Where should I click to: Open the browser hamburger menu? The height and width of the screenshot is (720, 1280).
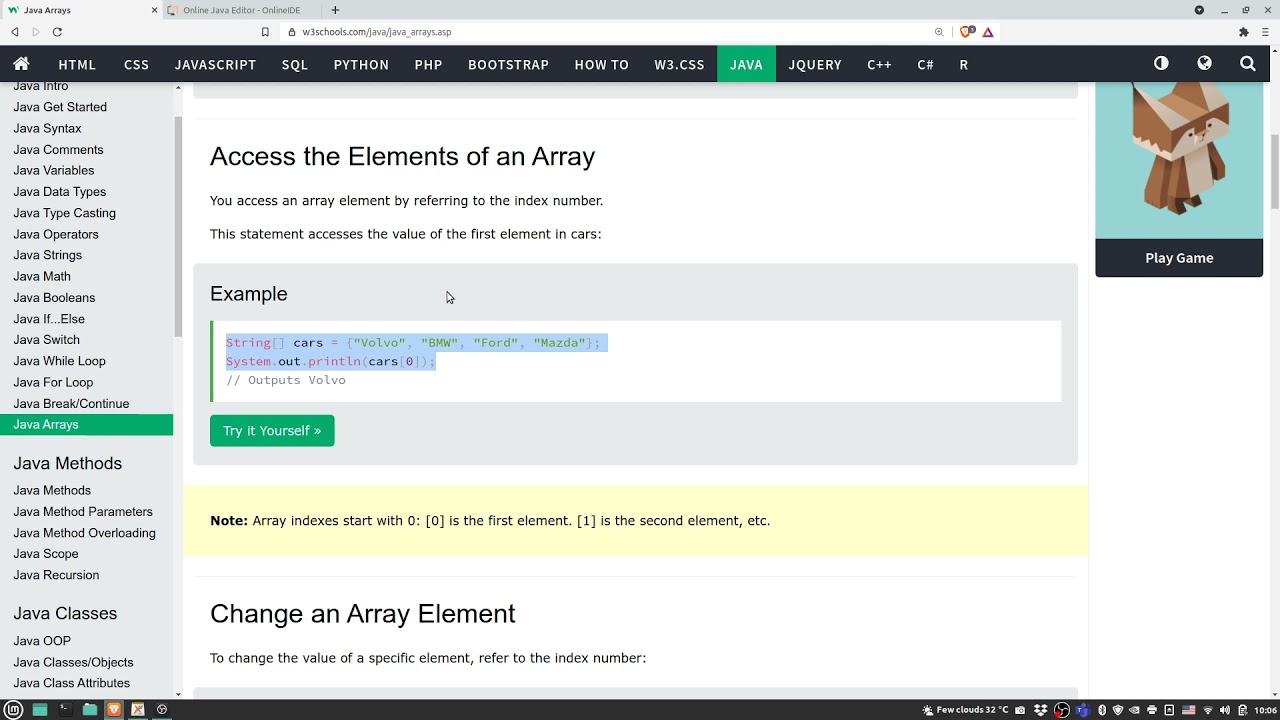coord(1266,32)
